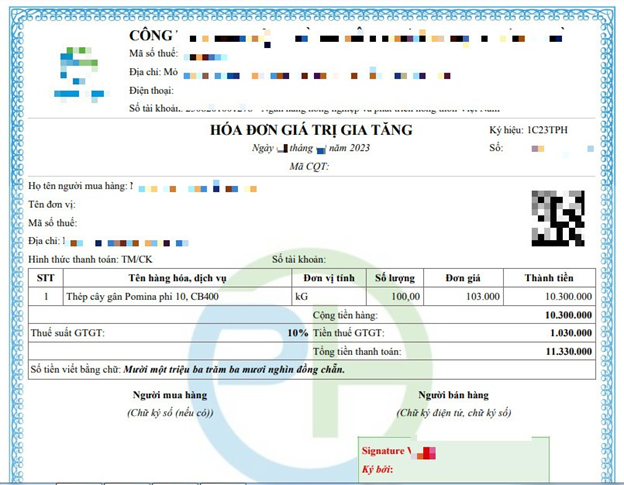
Task: Click the 'Người mua hàng' heading
Action: pos(170,395)
